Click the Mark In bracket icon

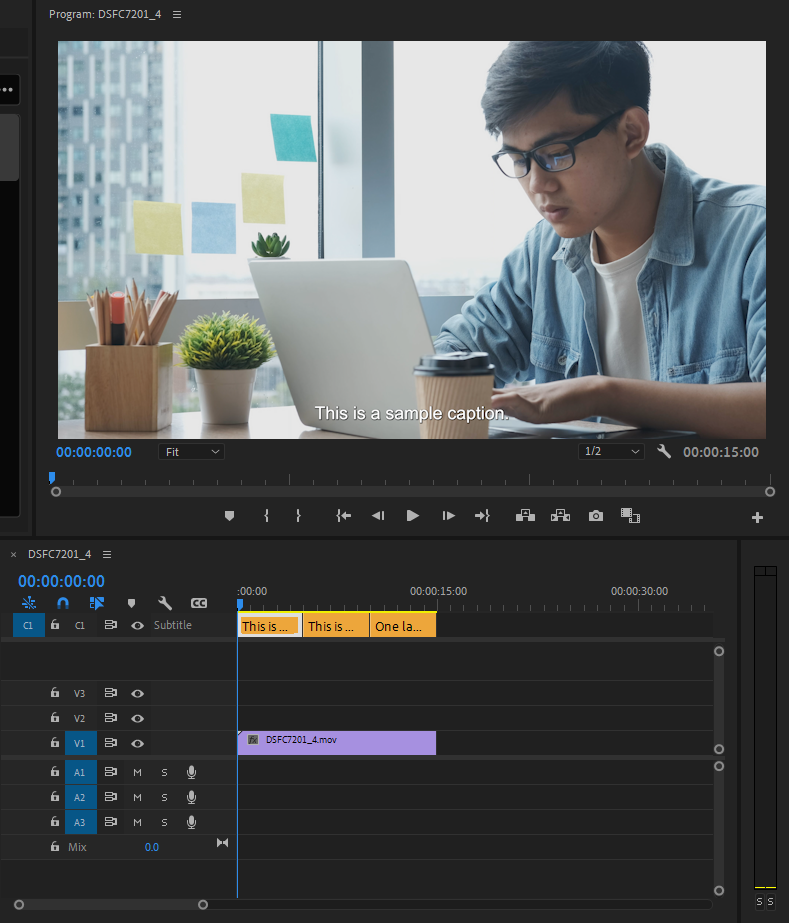266,516
